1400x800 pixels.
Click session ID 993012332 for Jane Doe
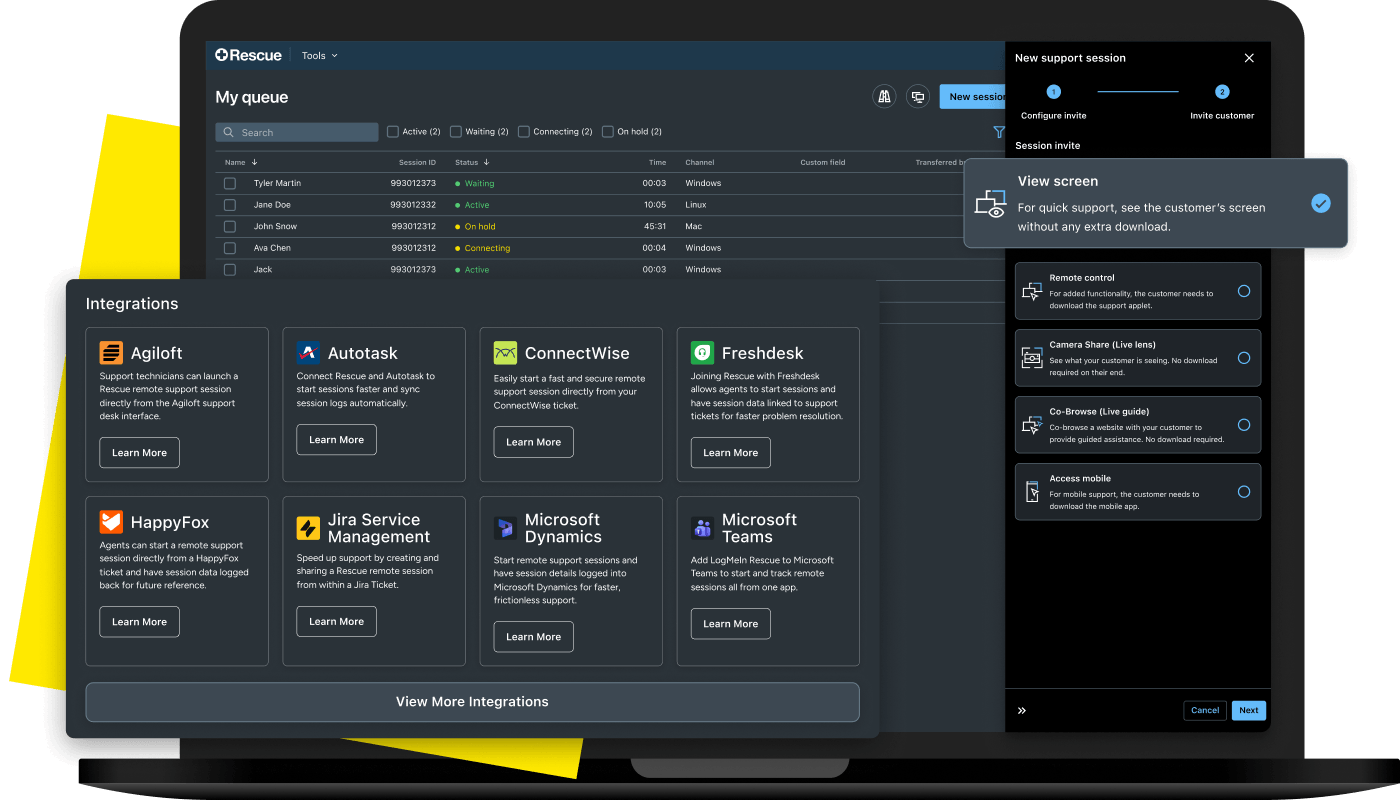[x=413, y=205]
